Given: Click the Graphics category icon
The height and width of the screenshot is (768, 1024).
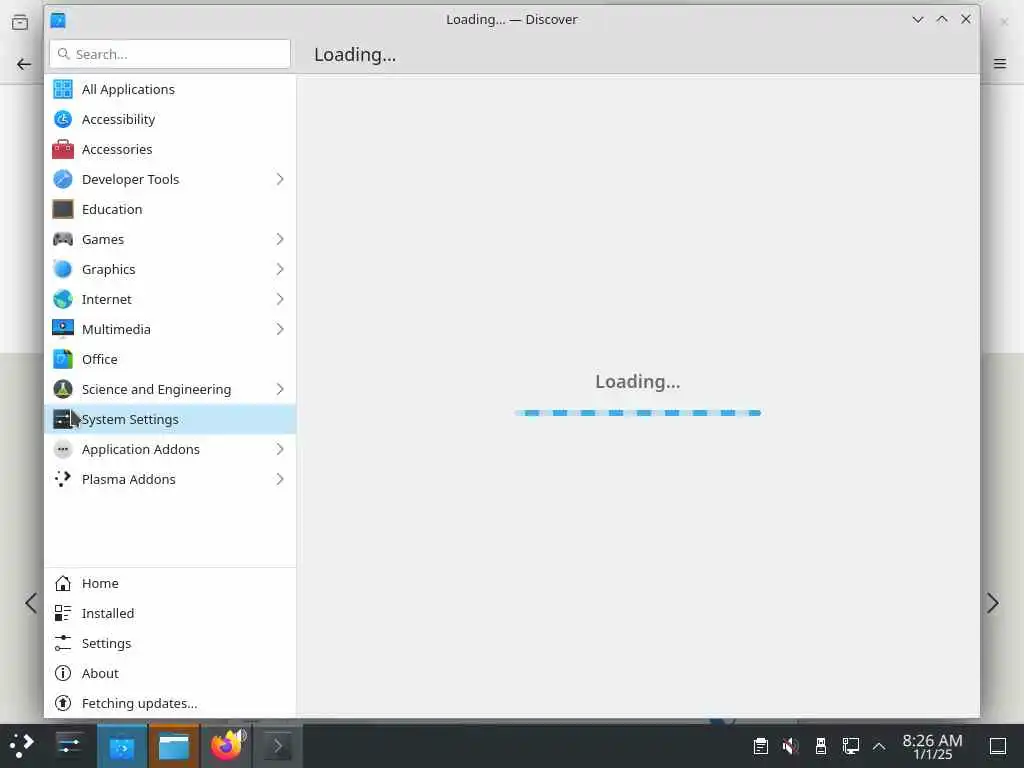Looking at the screenshot, I should (63, 270).
